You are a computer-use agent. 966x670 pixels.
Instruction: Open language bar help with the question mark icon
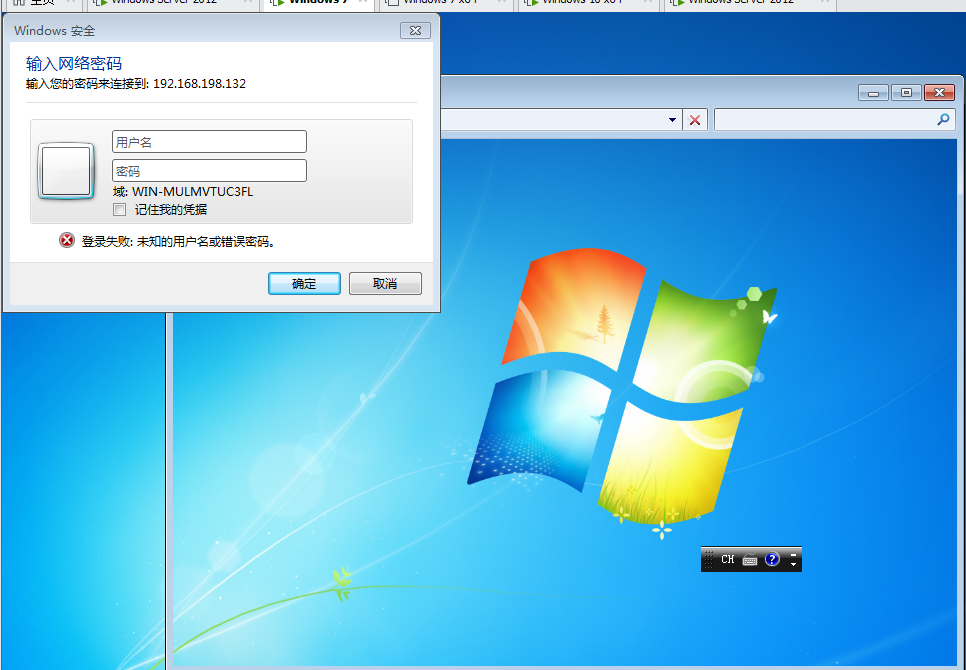click(772, 559)
